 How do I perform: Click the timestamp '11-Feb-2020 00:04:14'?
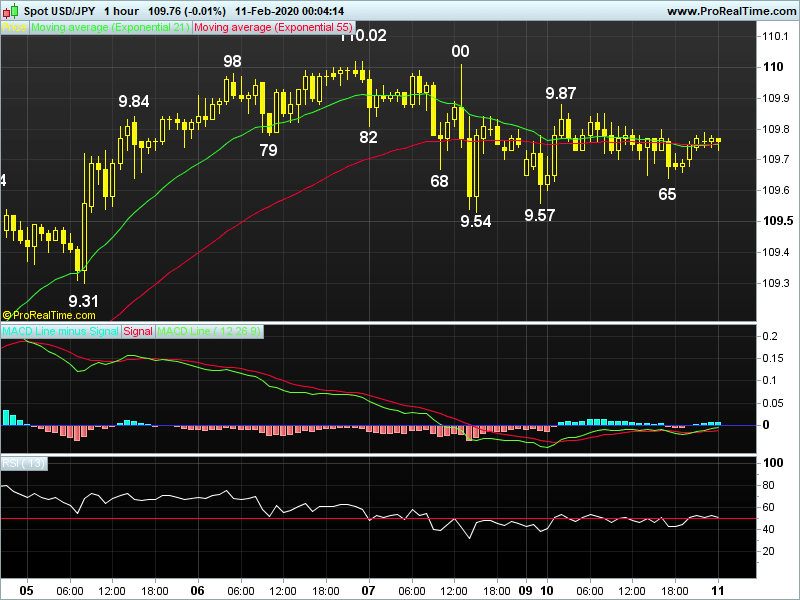[x=289, y=11]
